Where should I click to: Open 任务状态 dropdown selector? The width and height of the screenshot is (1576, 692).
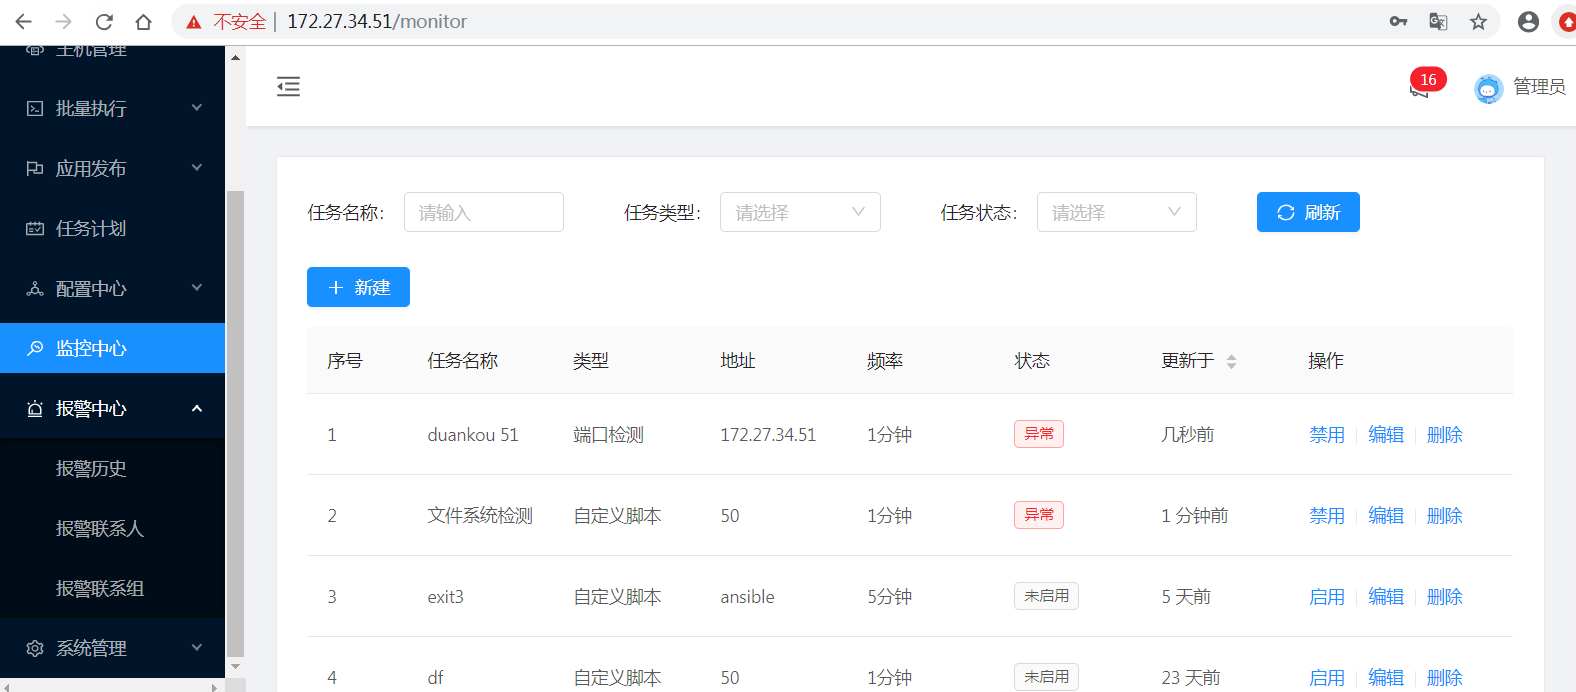tap(1117, 212)
